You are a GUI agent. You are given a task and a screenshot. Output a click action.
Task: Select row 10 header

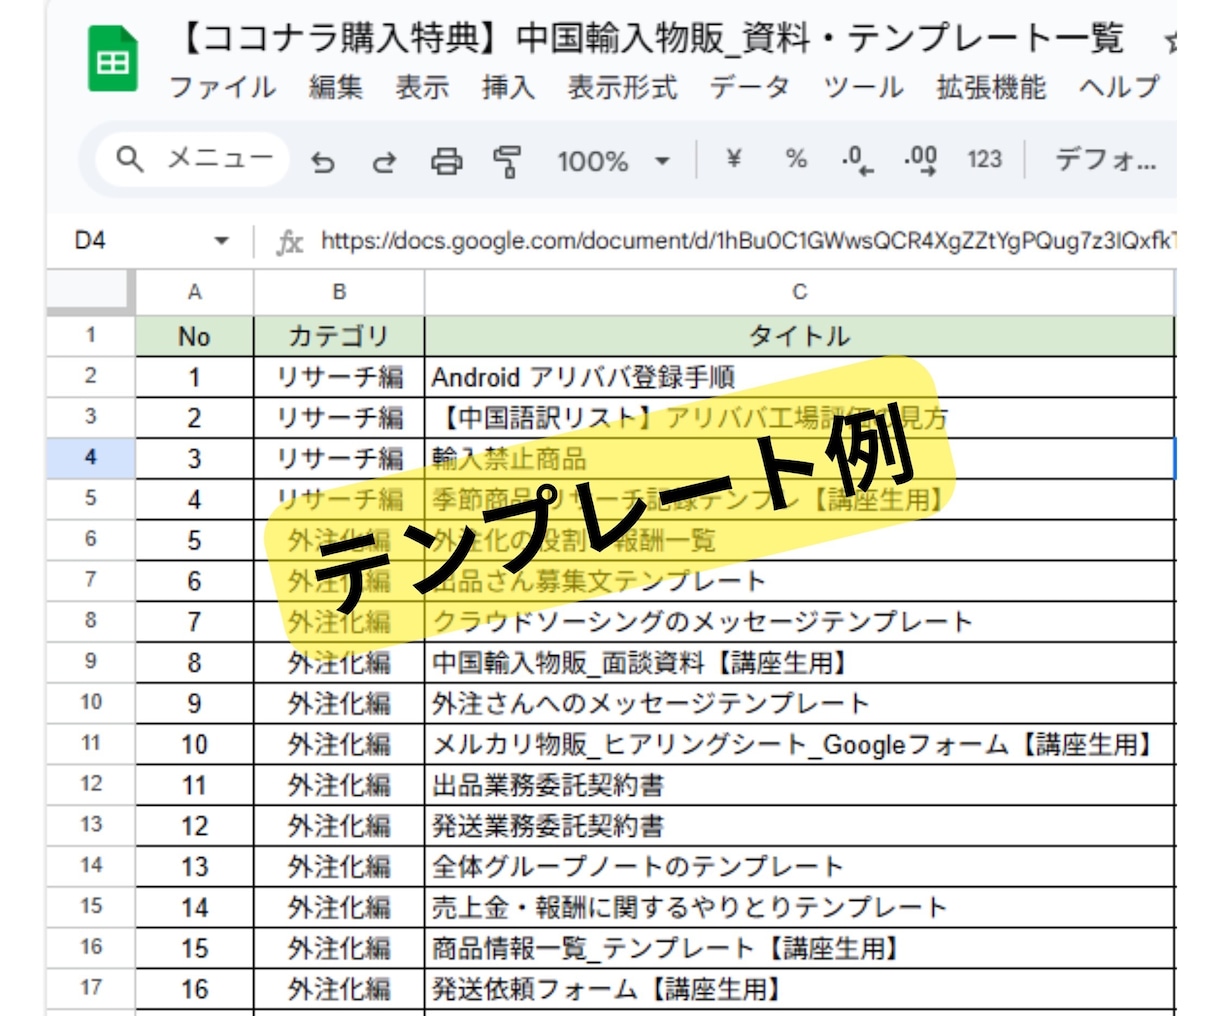click(91, 703)
